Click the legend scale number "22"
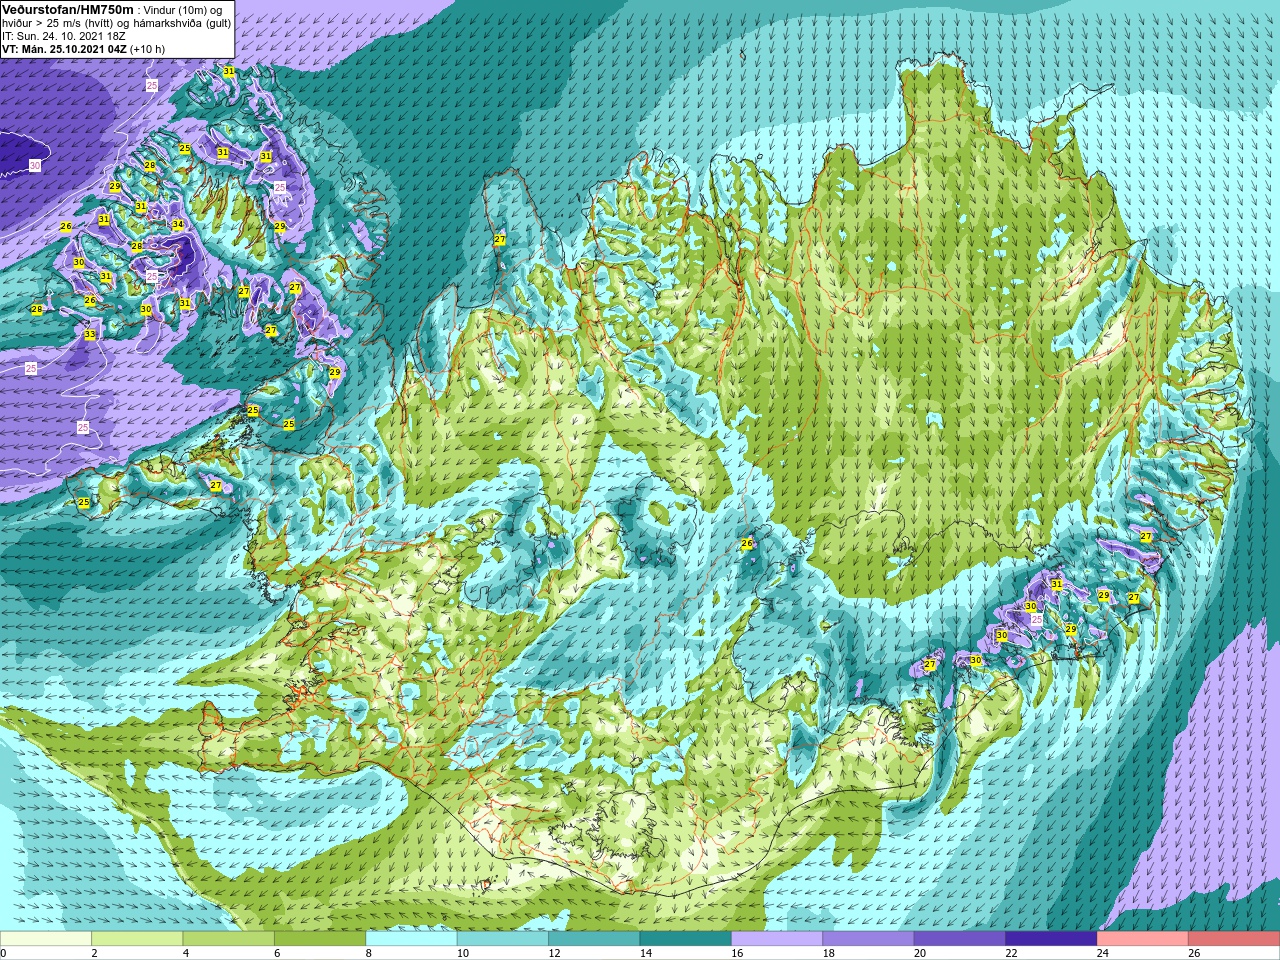 point(1011,953)
